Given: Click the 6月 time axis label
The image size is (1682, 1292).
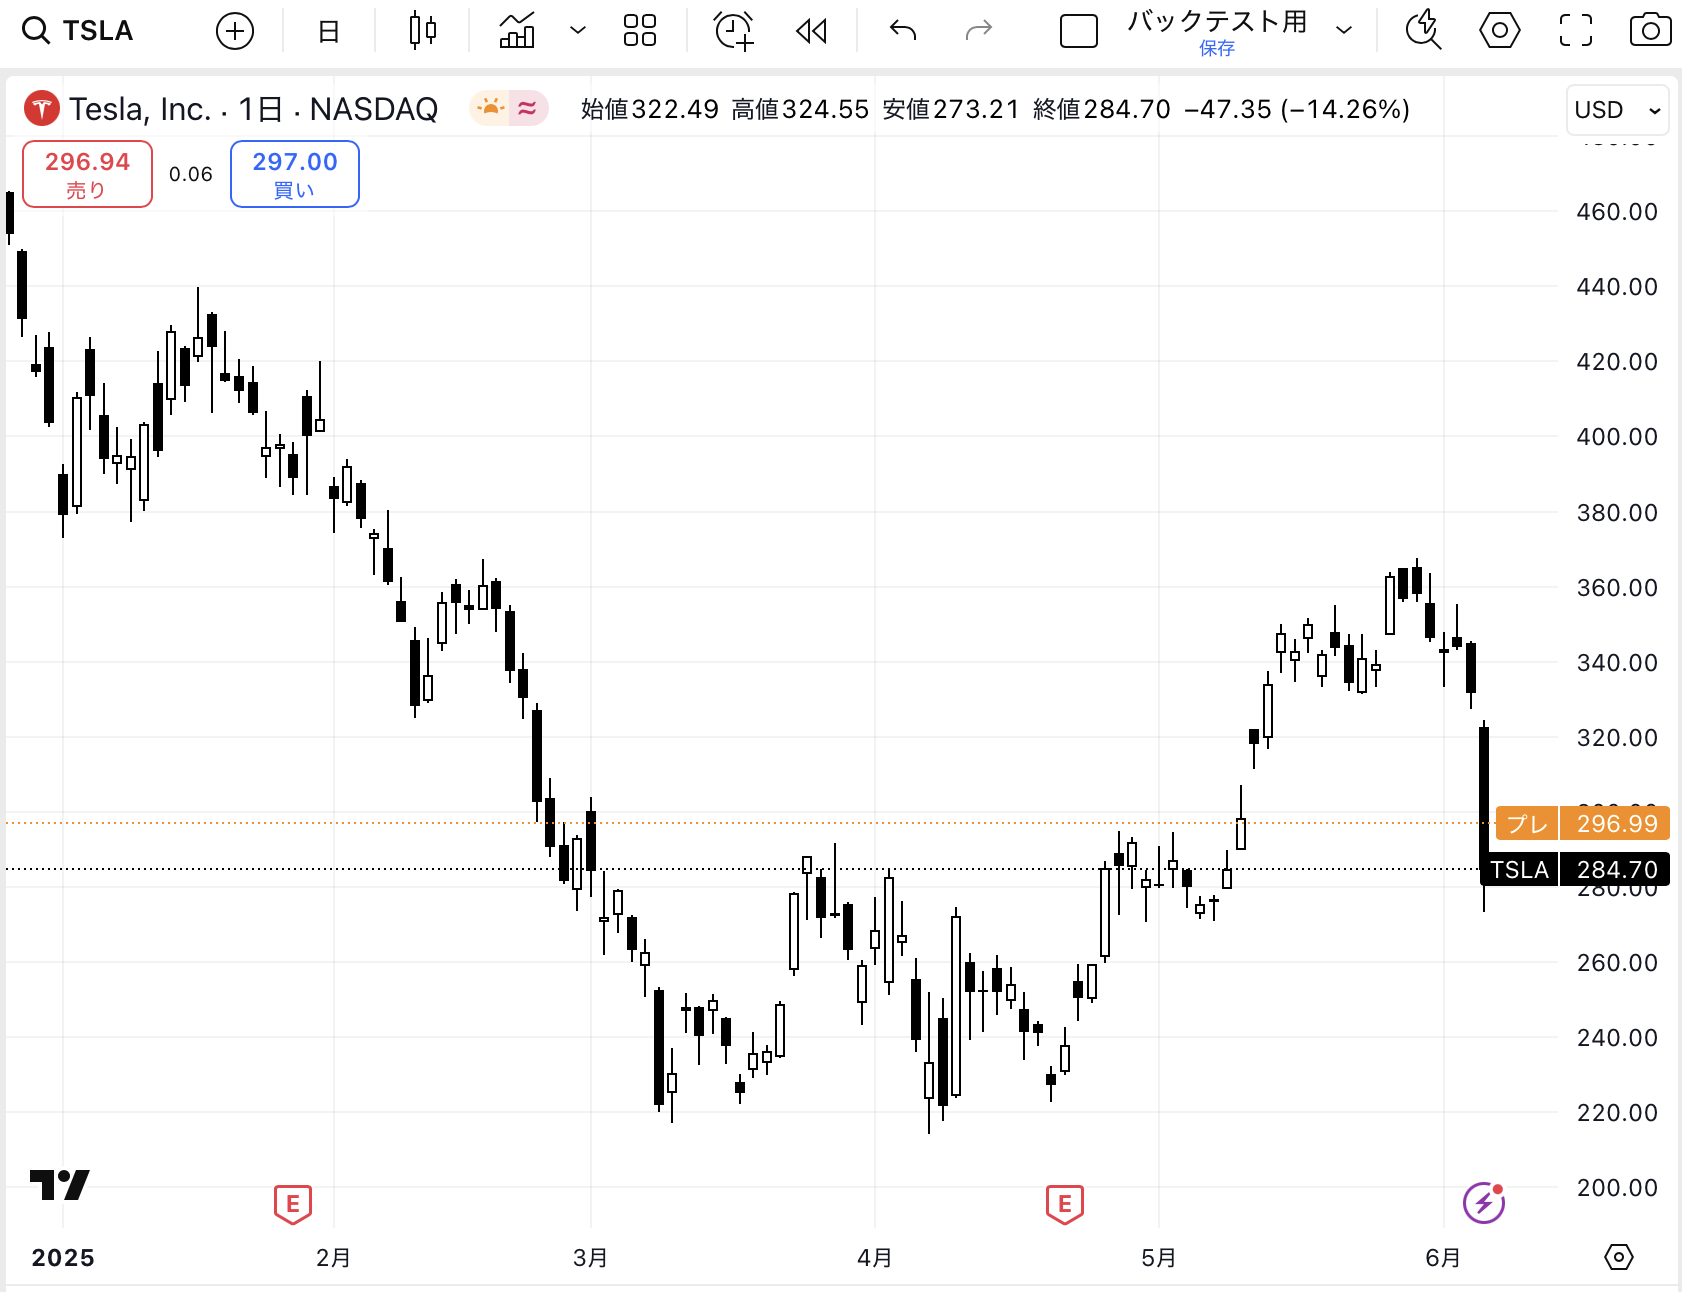Looking at the screenshot, I should click(1443, 1258).
